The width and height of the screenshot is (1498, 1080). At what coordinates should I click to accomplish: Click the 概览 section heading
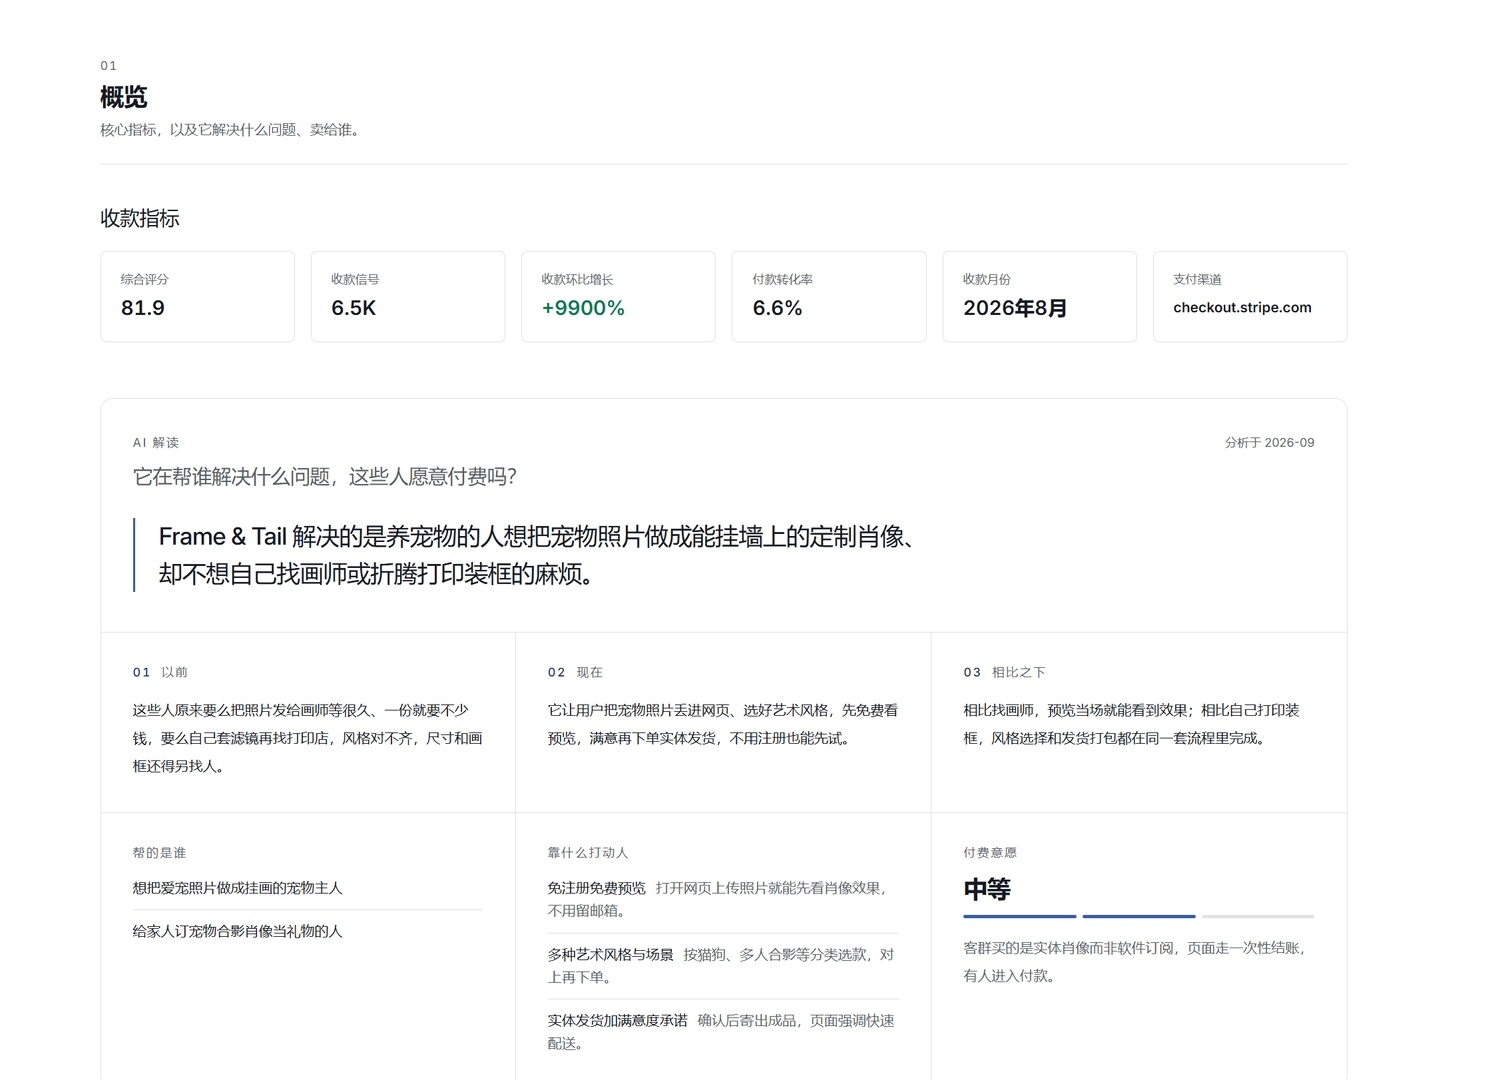tap(124, 97)
